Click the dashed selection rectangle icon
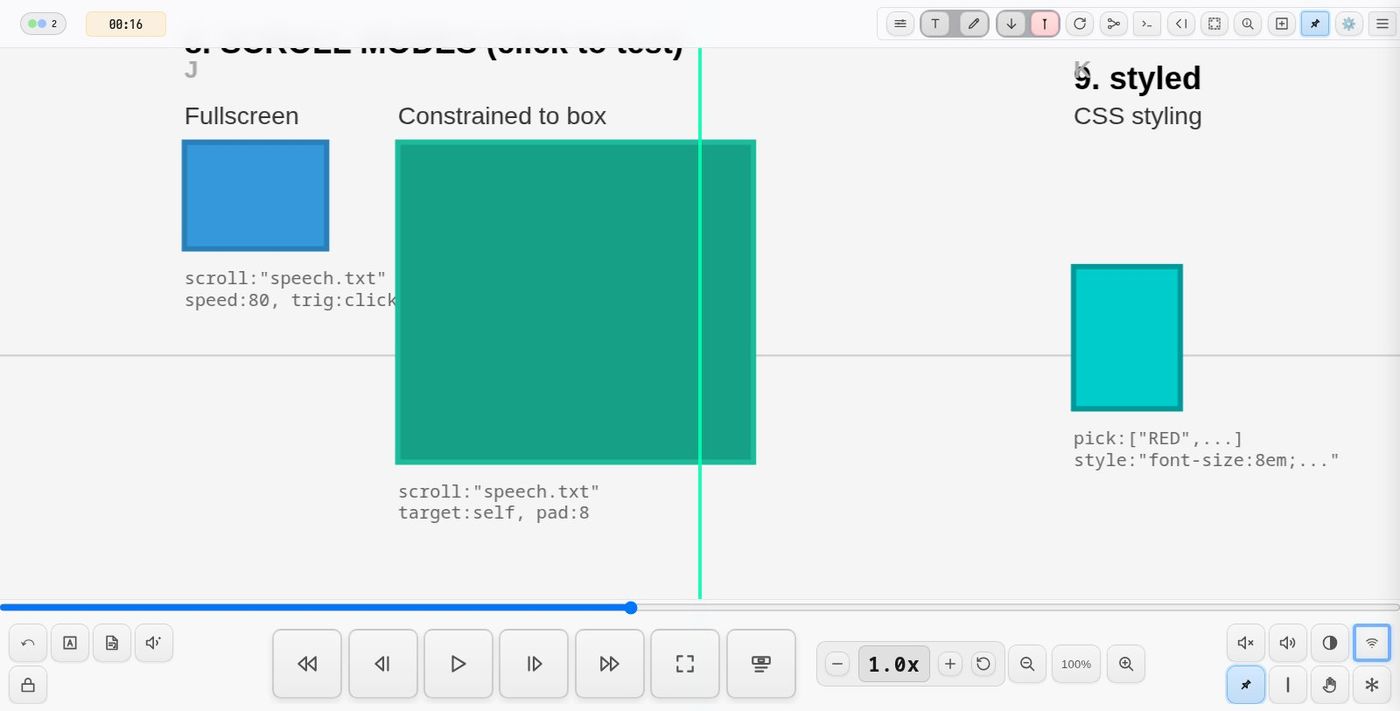1400x711 pixels. pyautogui.click(x=1214, y=24)
